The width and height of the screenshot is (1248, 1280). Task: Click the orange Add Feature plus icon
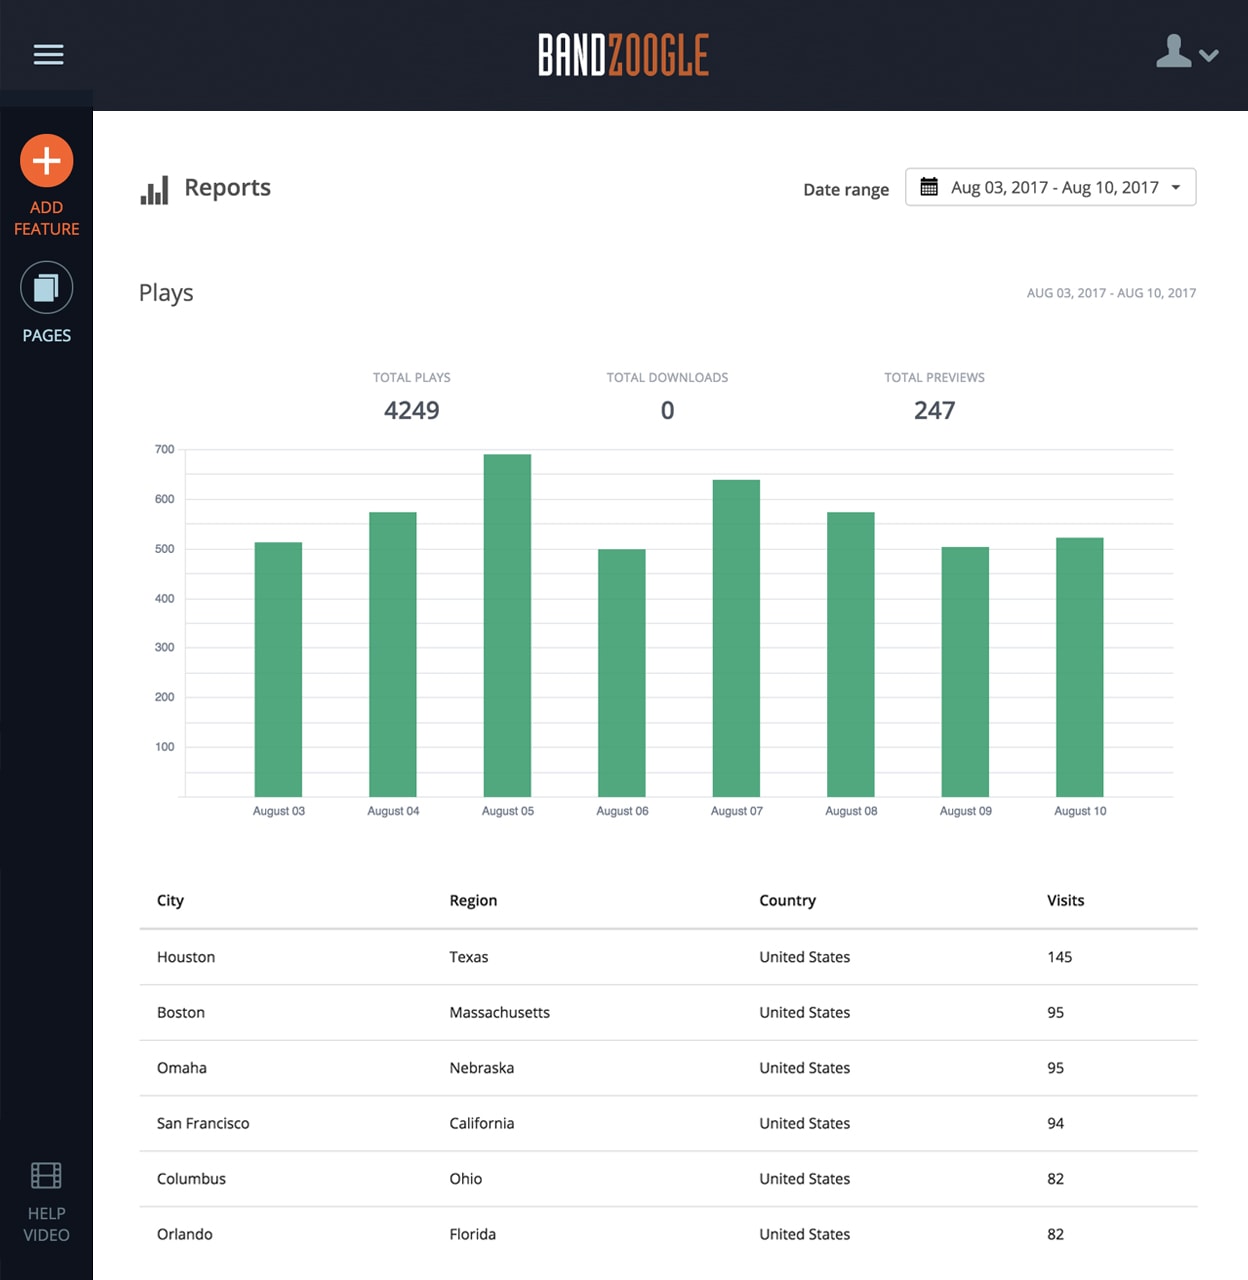(x=47, y=159)
